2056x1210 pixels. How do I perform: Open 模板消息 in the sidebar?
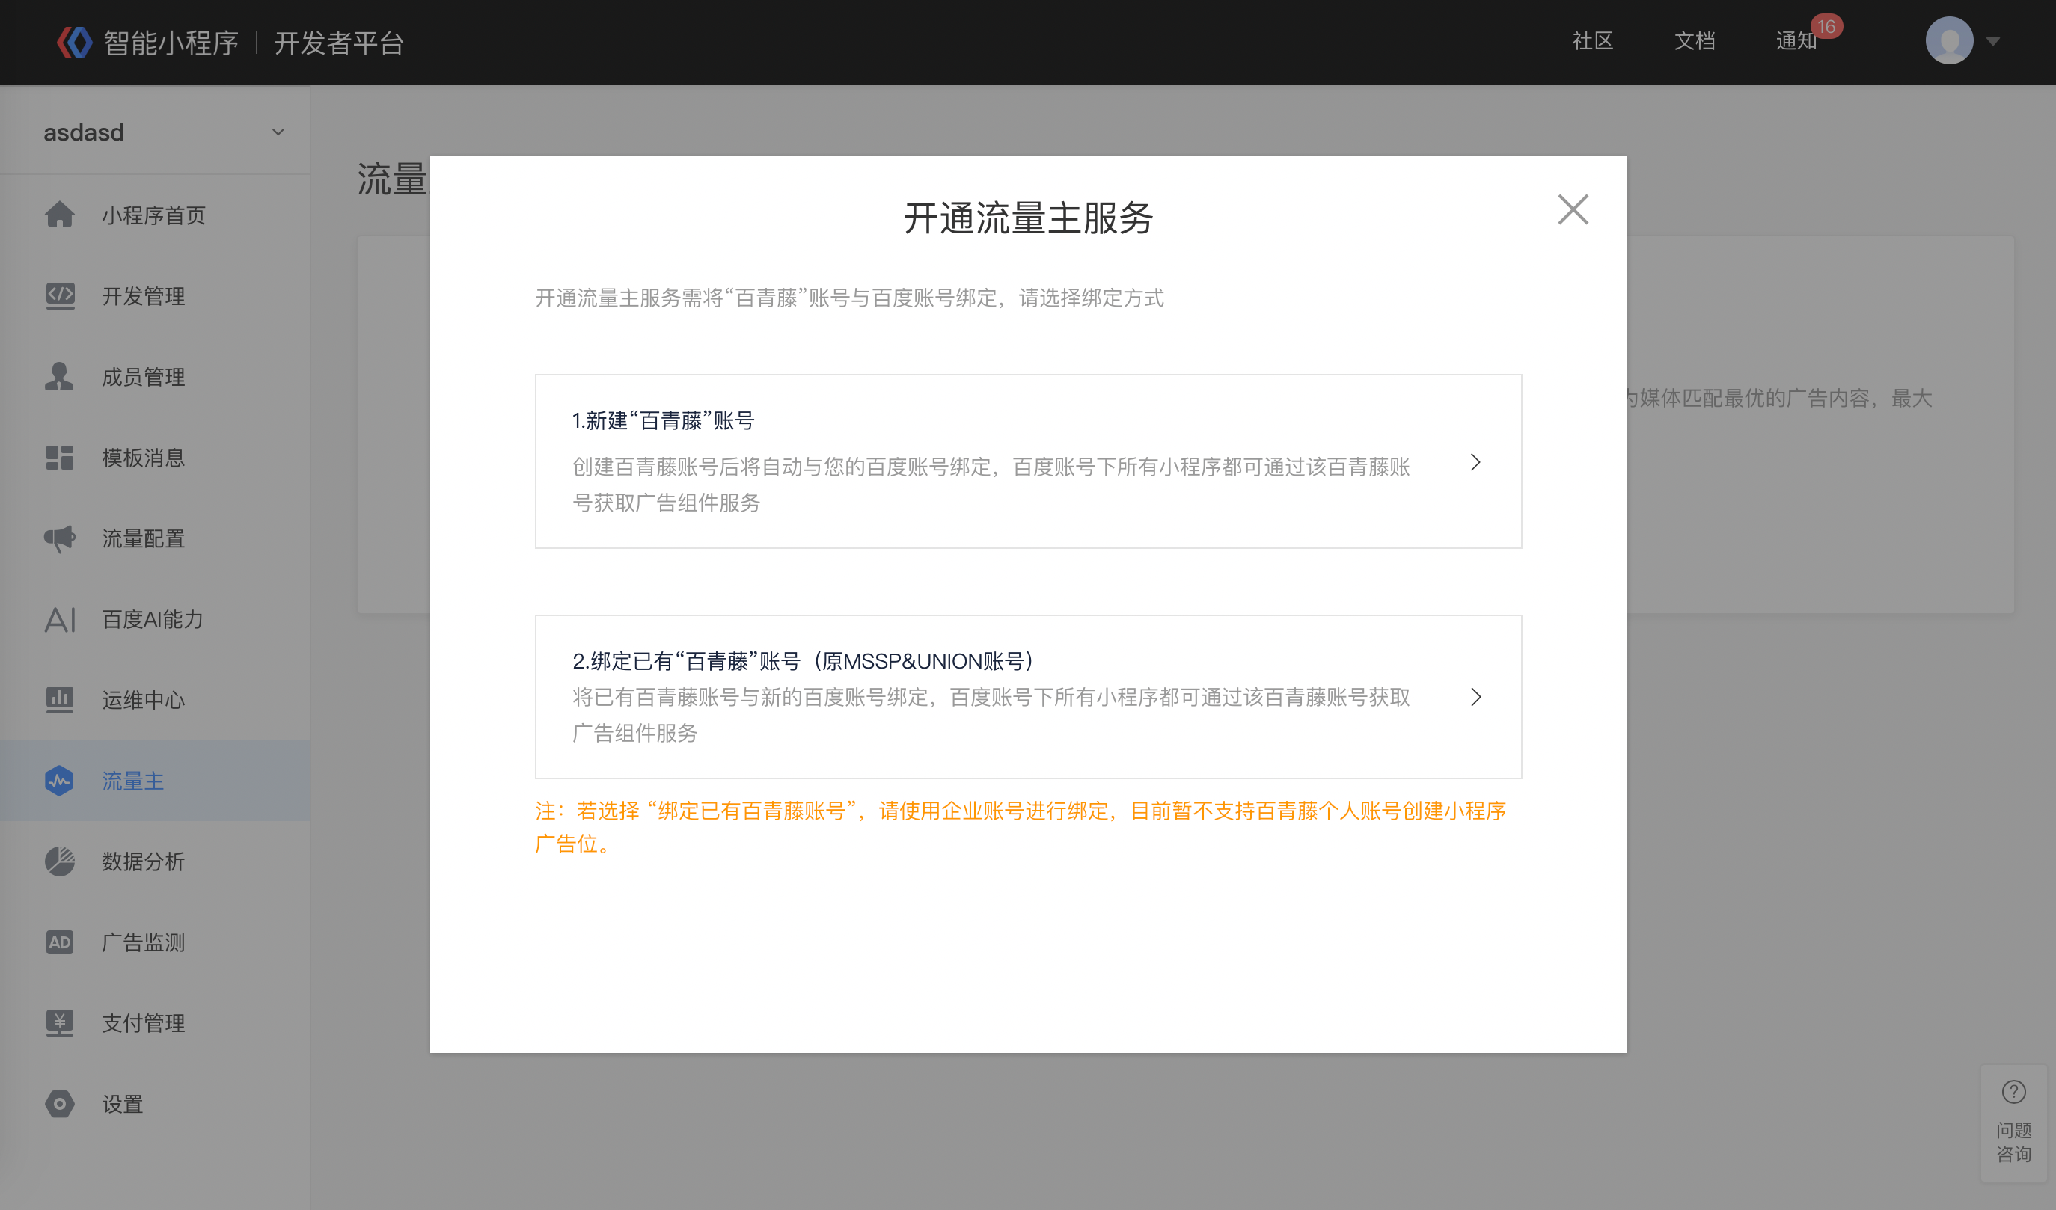[155, 458]
